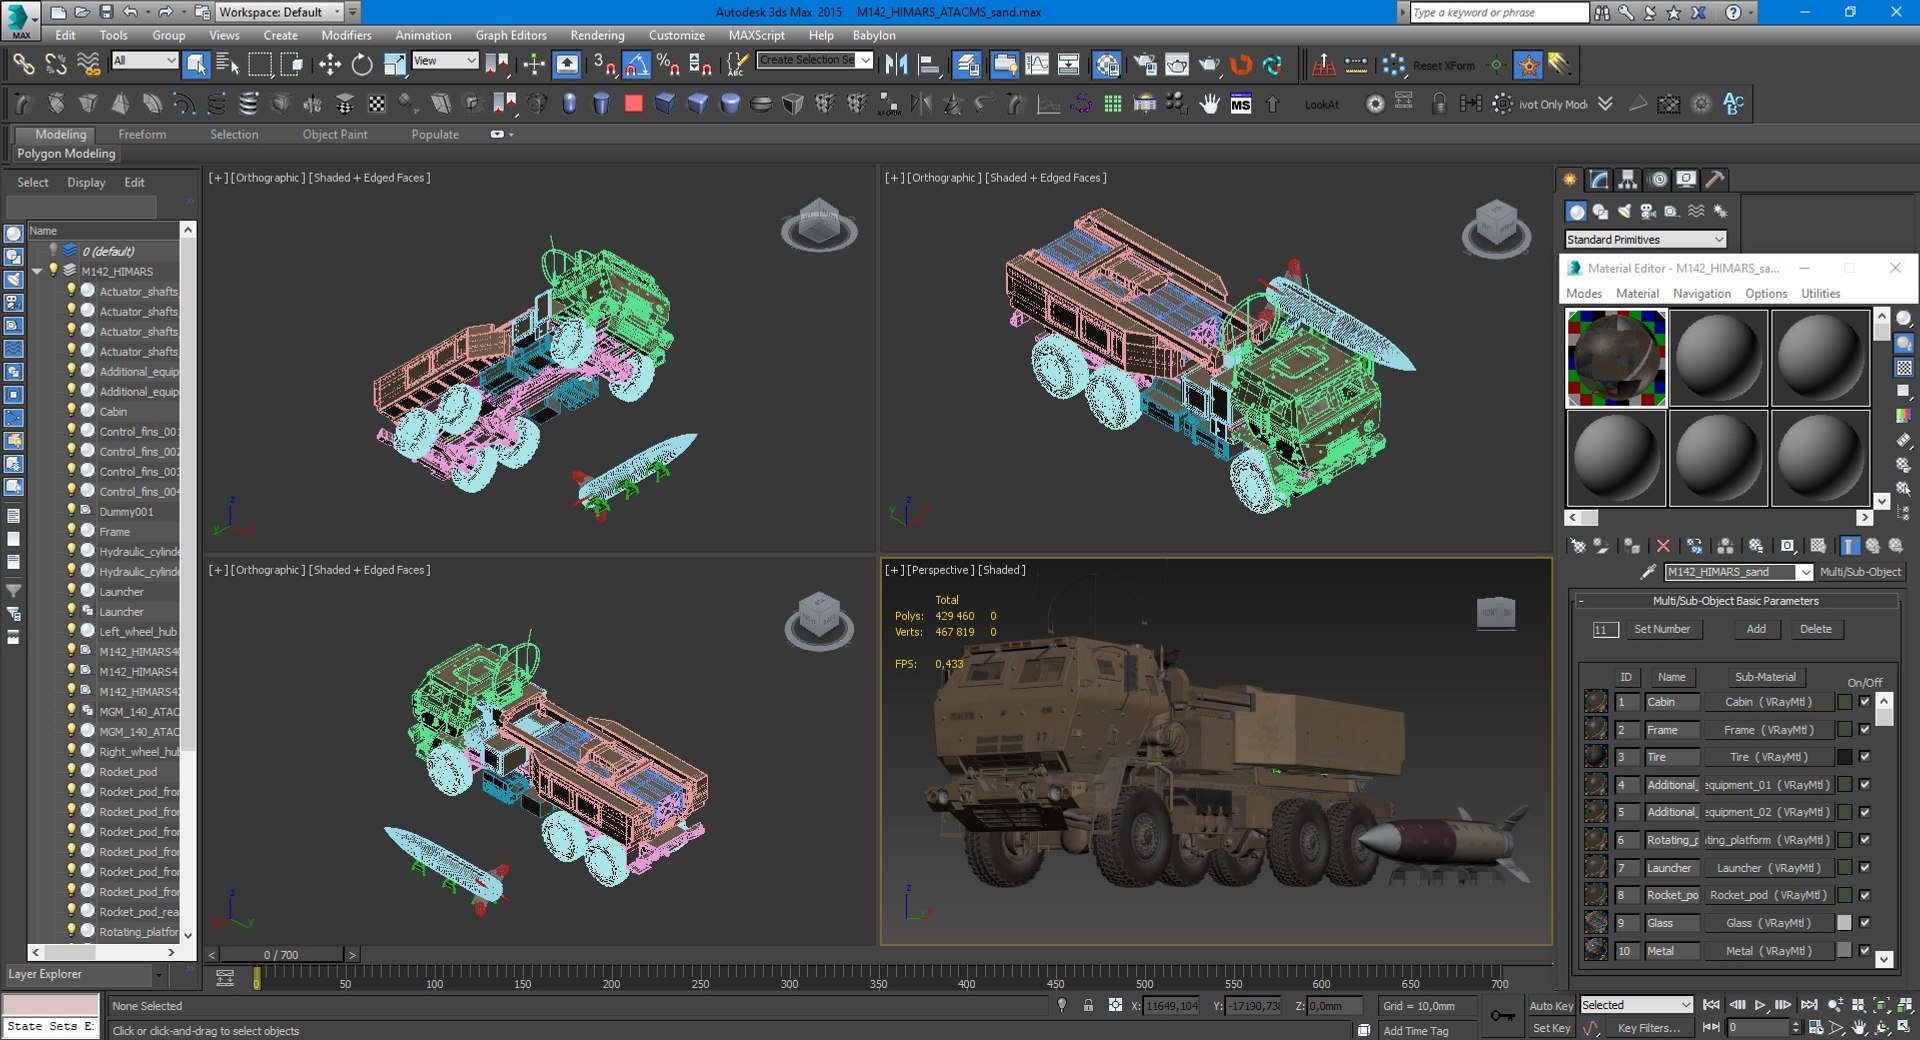The image size is (1920, 1040).
Task: Open Navigation menu in Material Editor
Action: click(1702, 294)
